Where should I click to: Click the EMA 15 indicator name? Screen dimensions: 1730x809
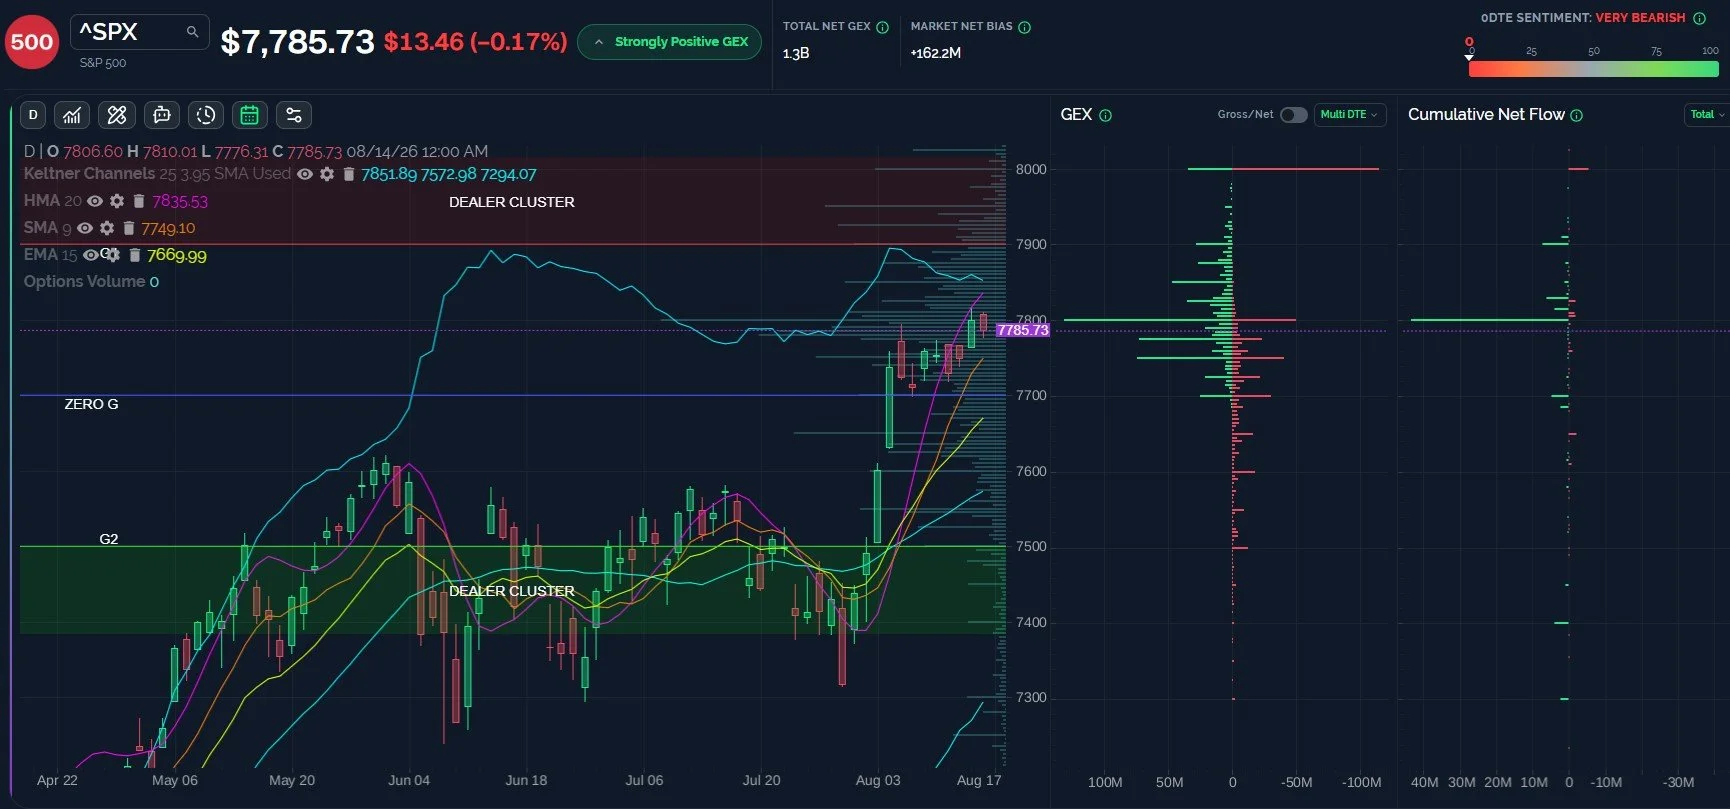point(50,255)
